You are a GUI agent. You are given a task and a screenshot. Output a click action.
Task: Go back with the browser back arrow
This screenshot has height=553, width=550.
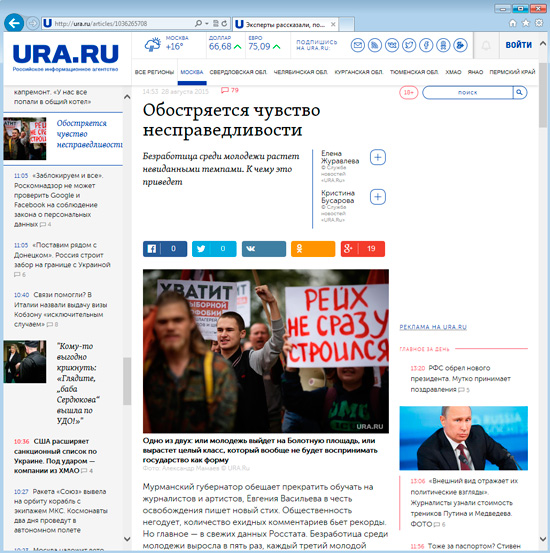[14, 23]
